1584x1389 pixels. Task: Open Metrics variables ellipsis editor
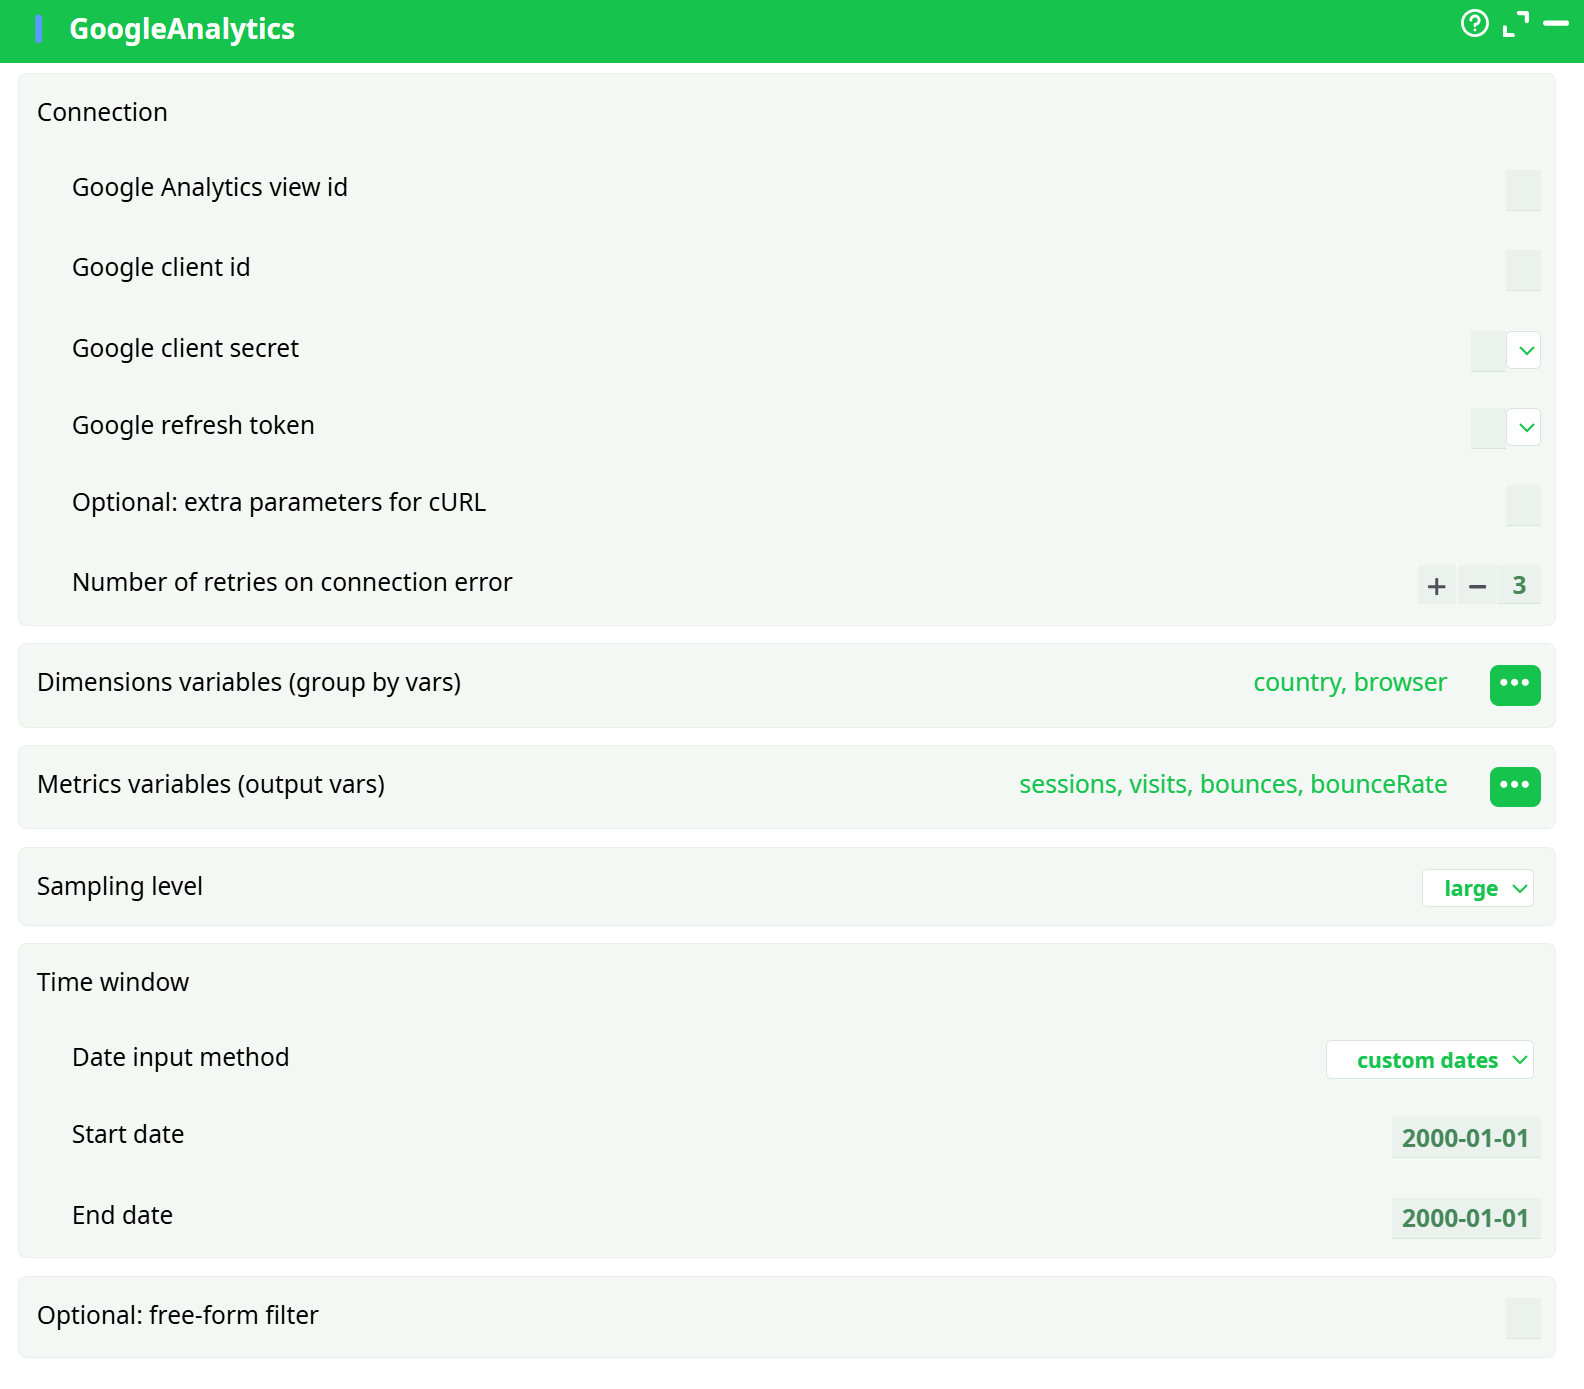point(1514,787)
